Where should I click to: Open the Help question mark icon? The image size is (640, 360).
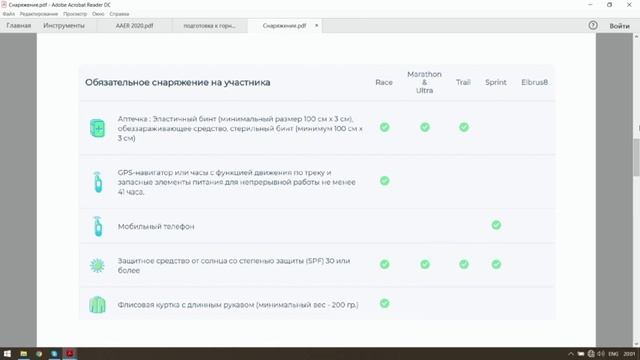point(593,25)
